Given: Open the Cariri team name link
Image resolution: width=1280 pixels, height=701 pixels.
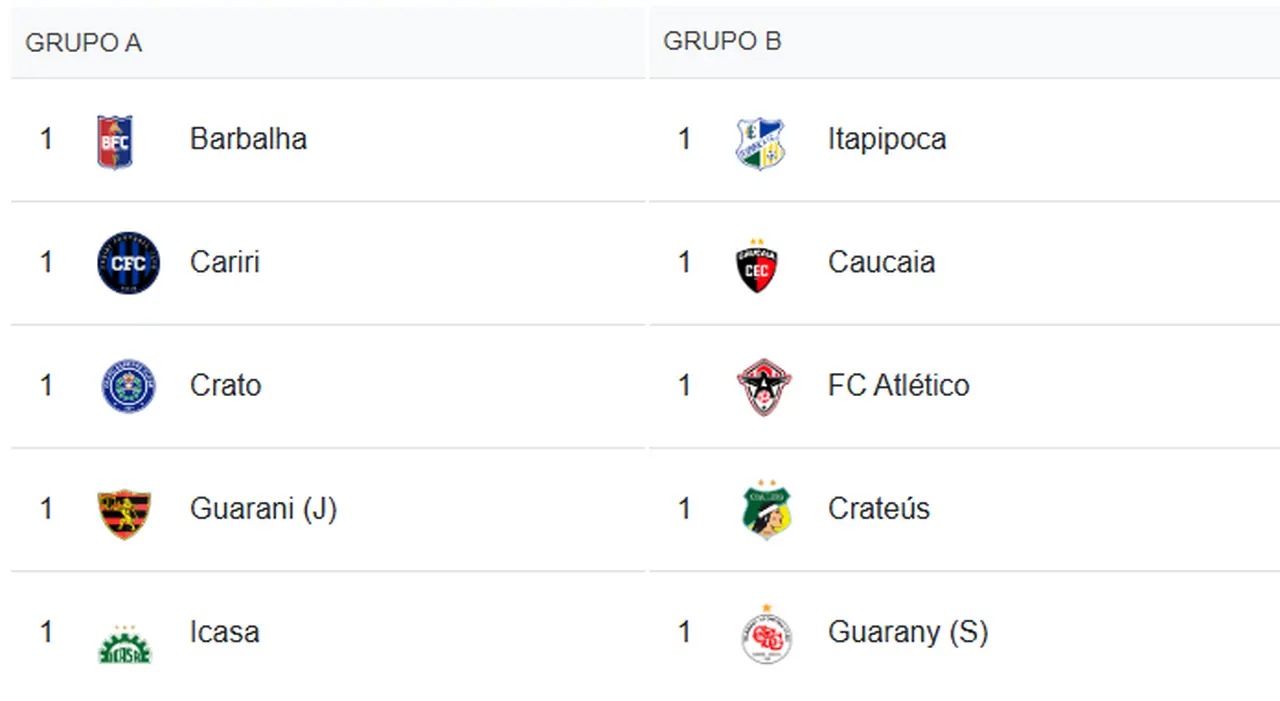Looking at the screenshot, I should tap(225, 262).
